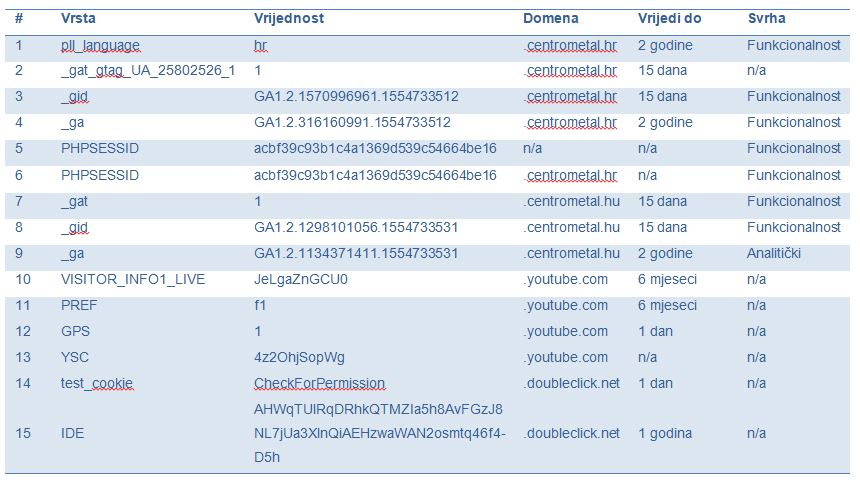
Task: Click the Vrijednost column header
Action: [x=288, y=18]
